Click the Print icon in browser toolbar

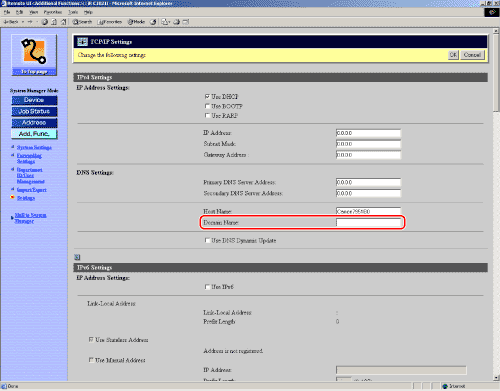pyautogui.click(x=177, y=22)
